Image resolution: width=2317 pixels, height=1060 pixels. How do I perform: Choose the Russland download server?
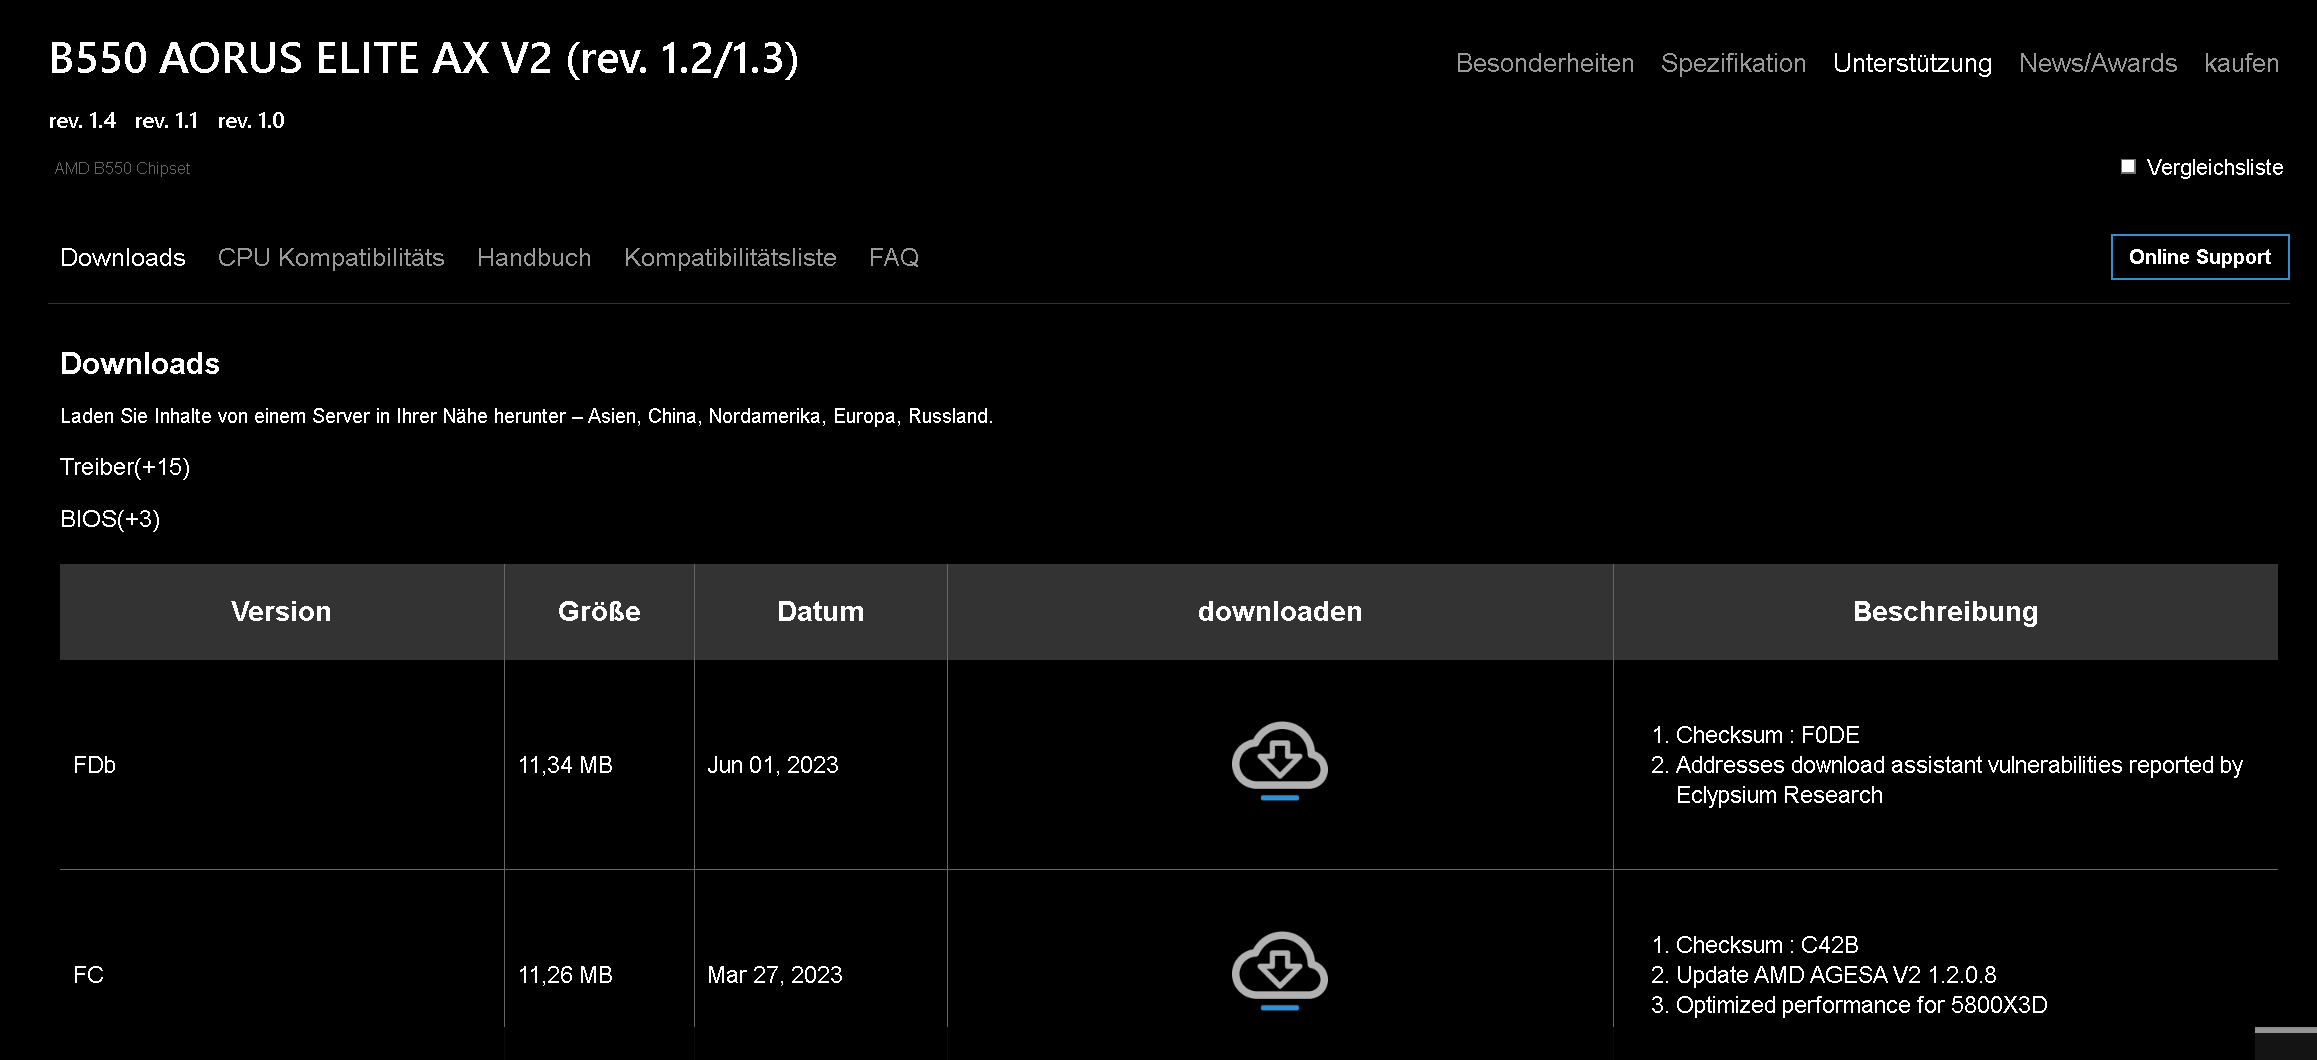949,416
